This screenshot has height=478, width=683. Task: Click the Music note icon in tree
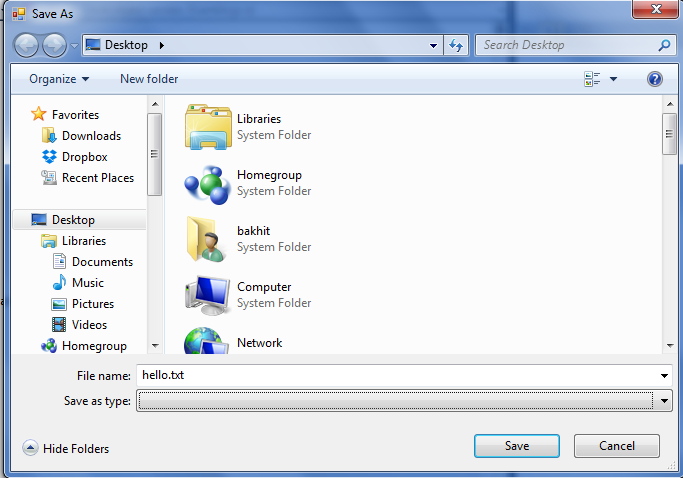tap(59, 282)
